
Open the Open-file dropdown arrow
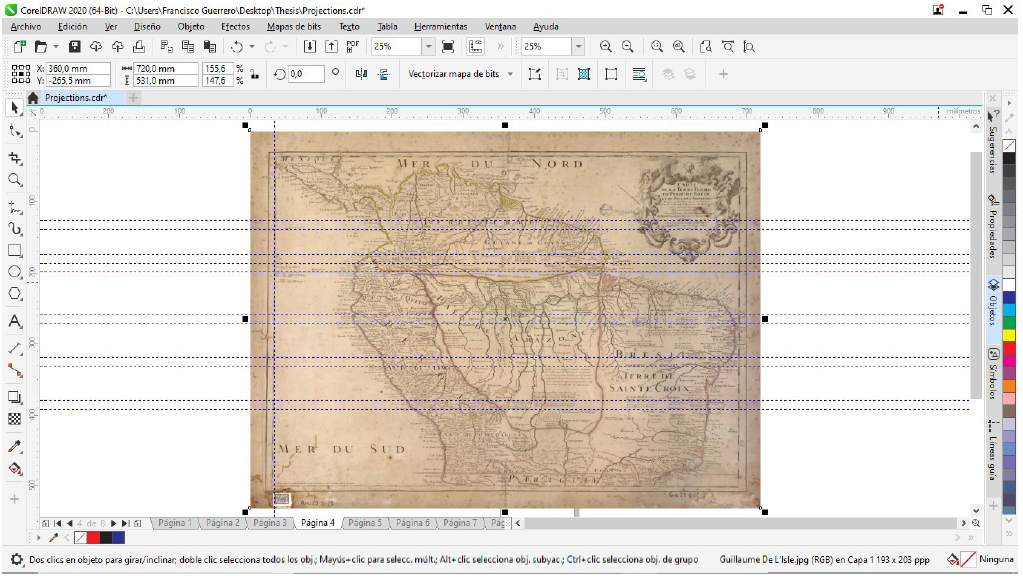click(x=56, y=47)
